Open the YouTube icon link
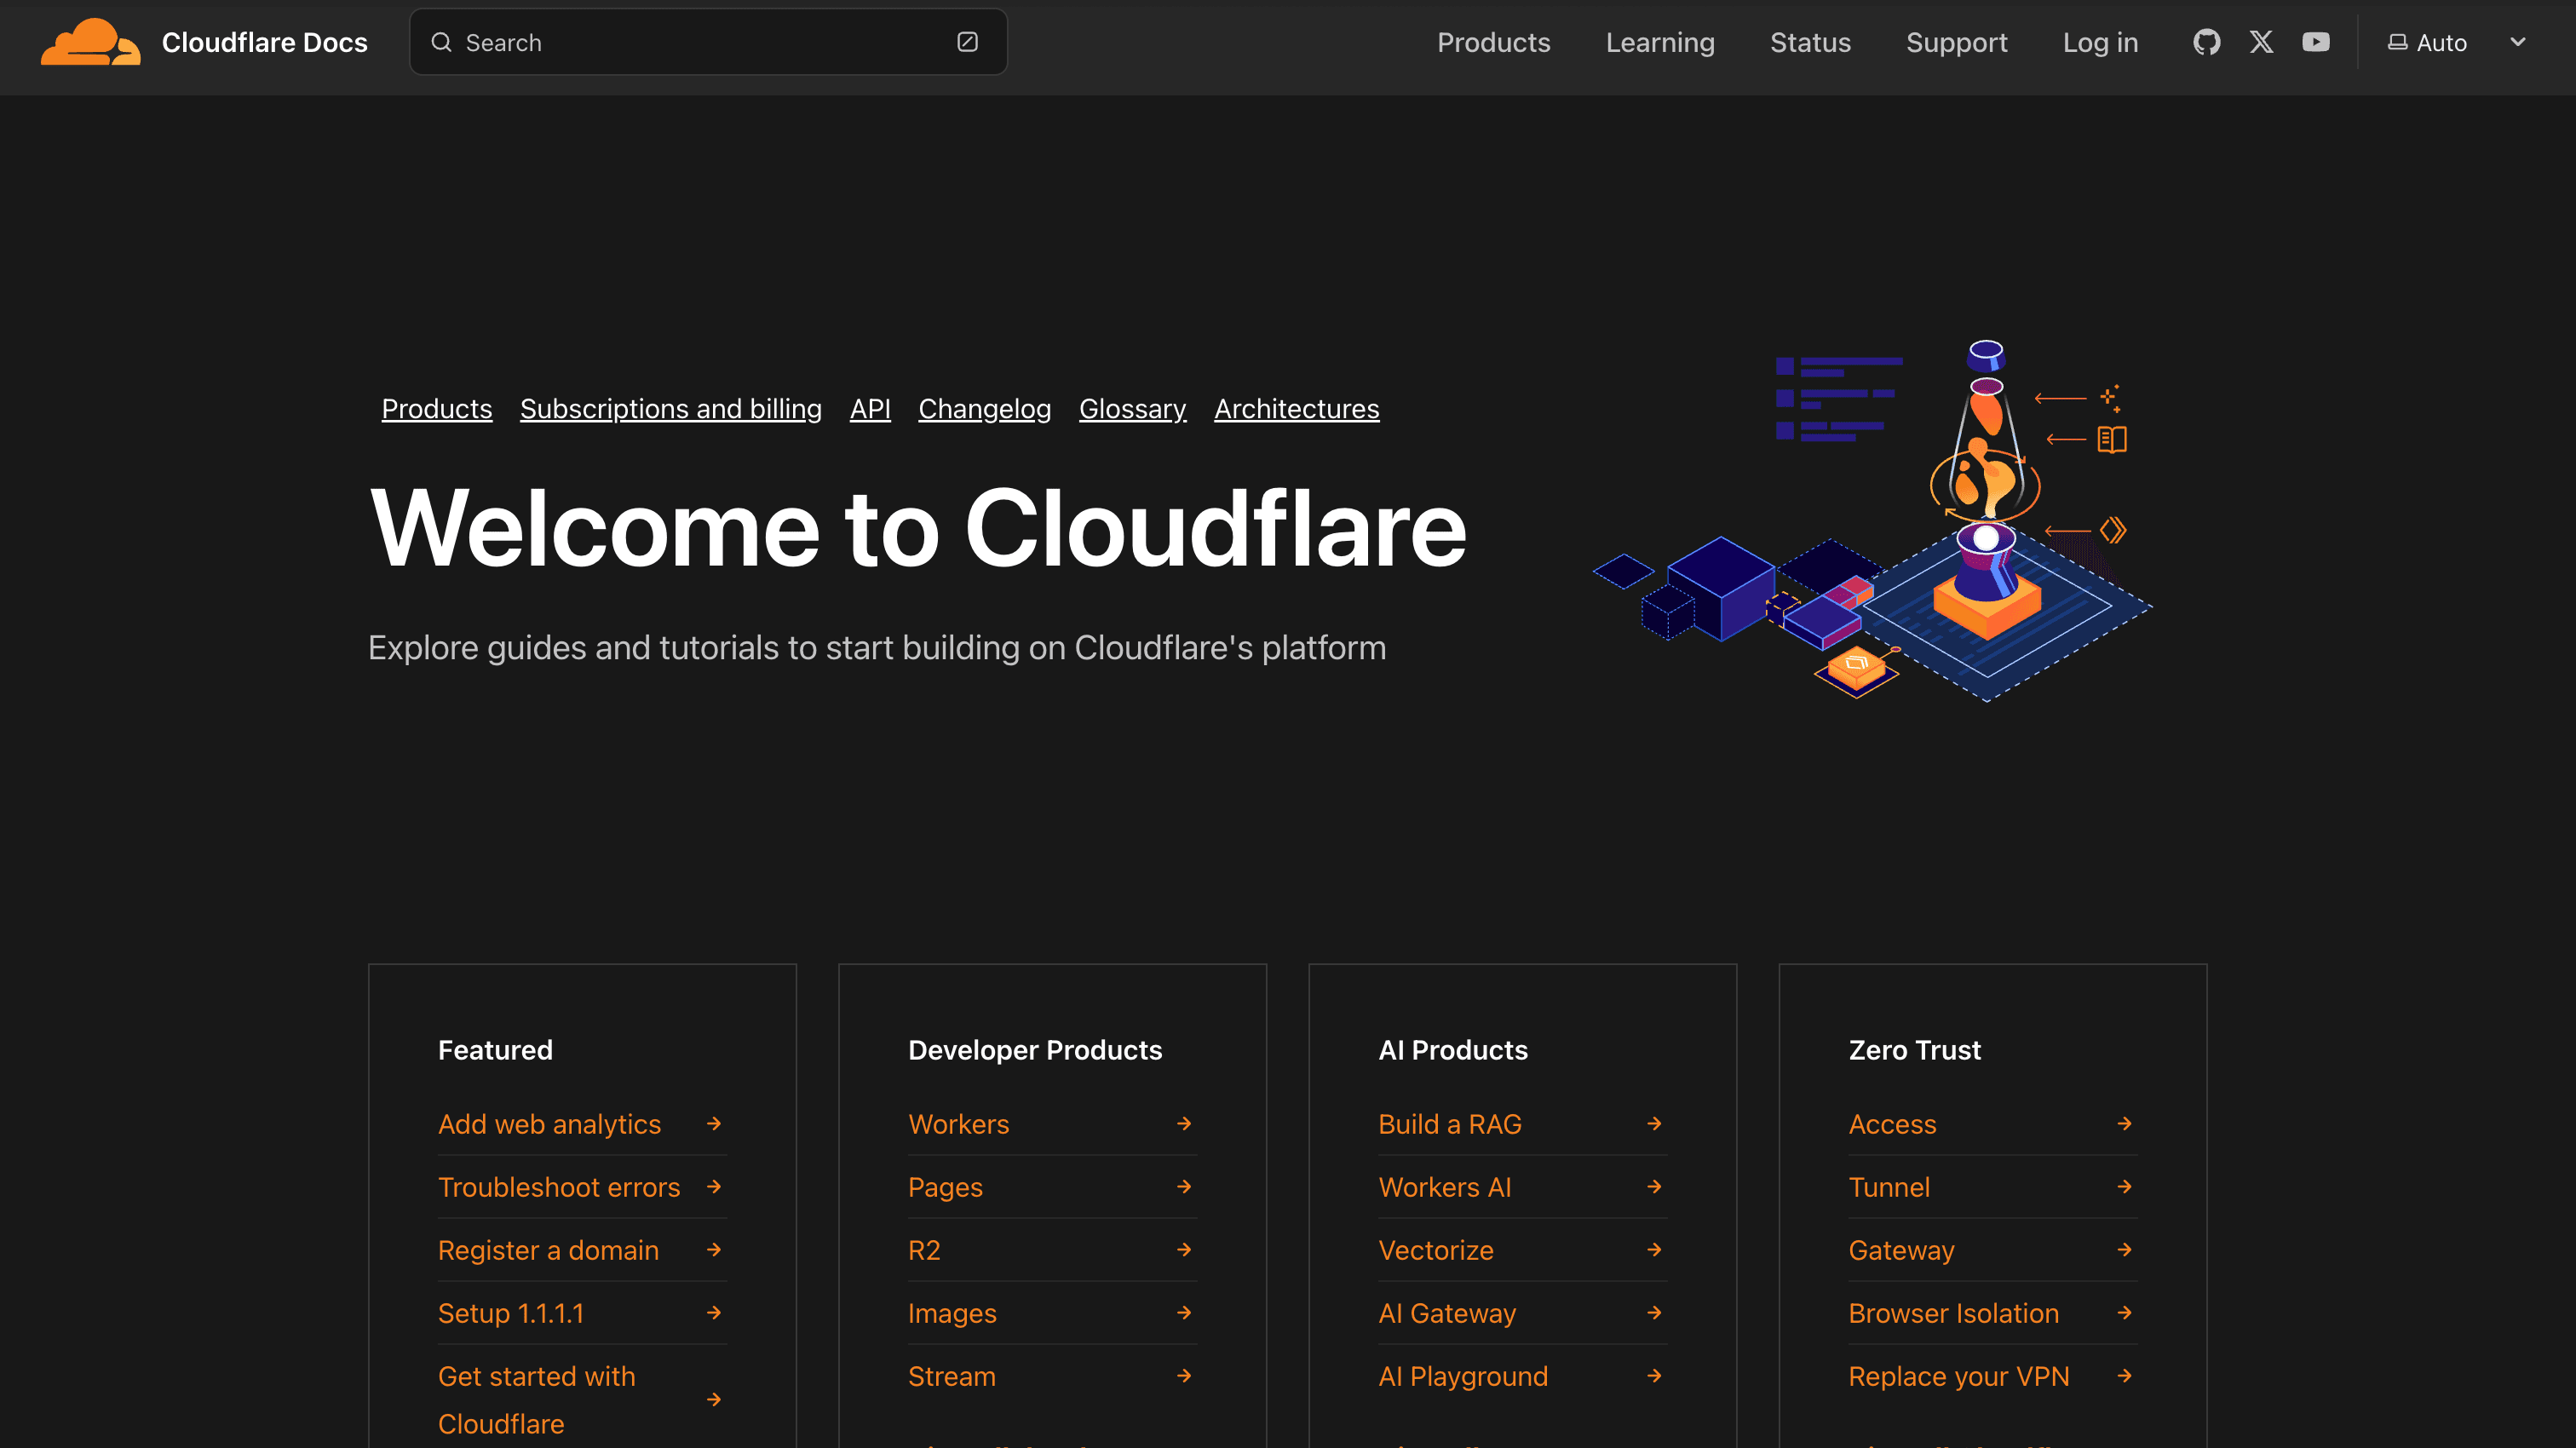2576x1448 pixels. [x=2316, y=42]
